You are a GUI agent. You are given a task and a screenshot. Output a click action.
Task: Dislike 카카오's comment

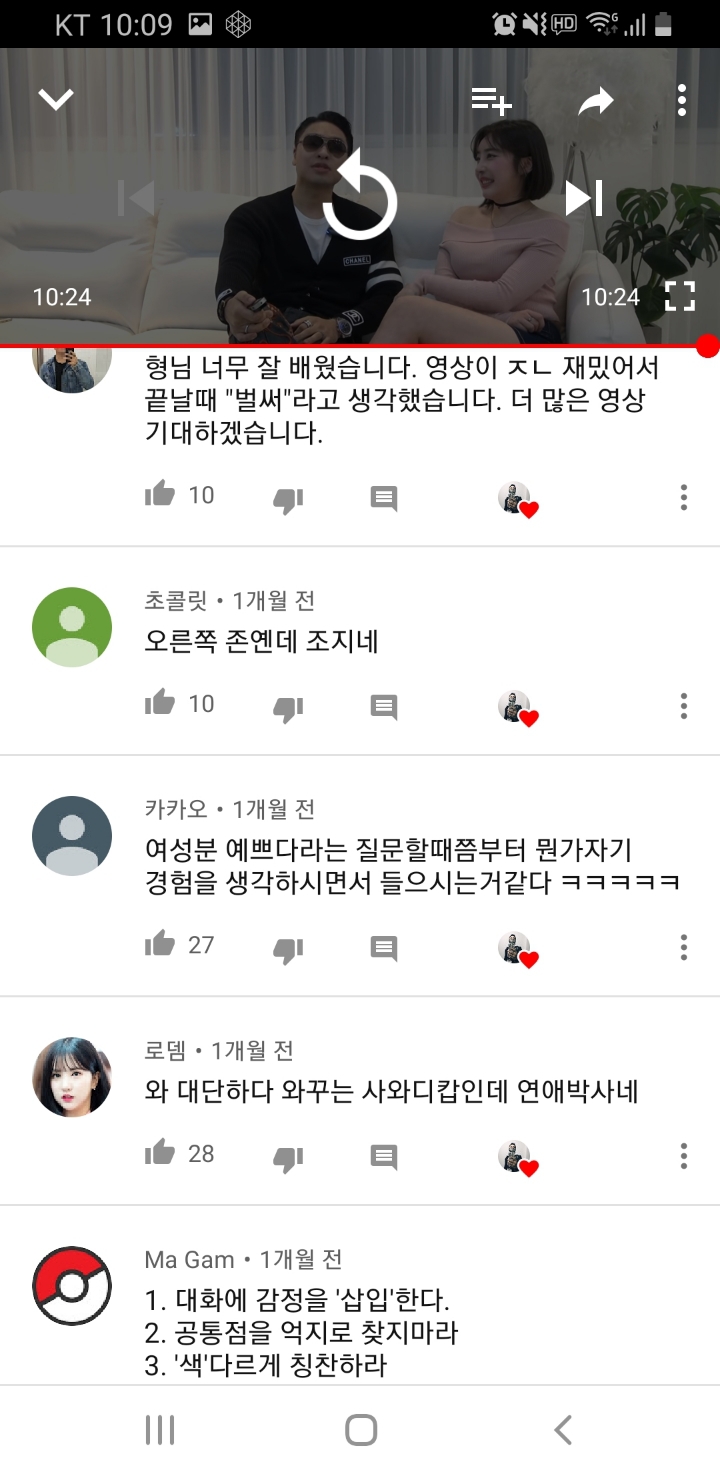(288, 949)
